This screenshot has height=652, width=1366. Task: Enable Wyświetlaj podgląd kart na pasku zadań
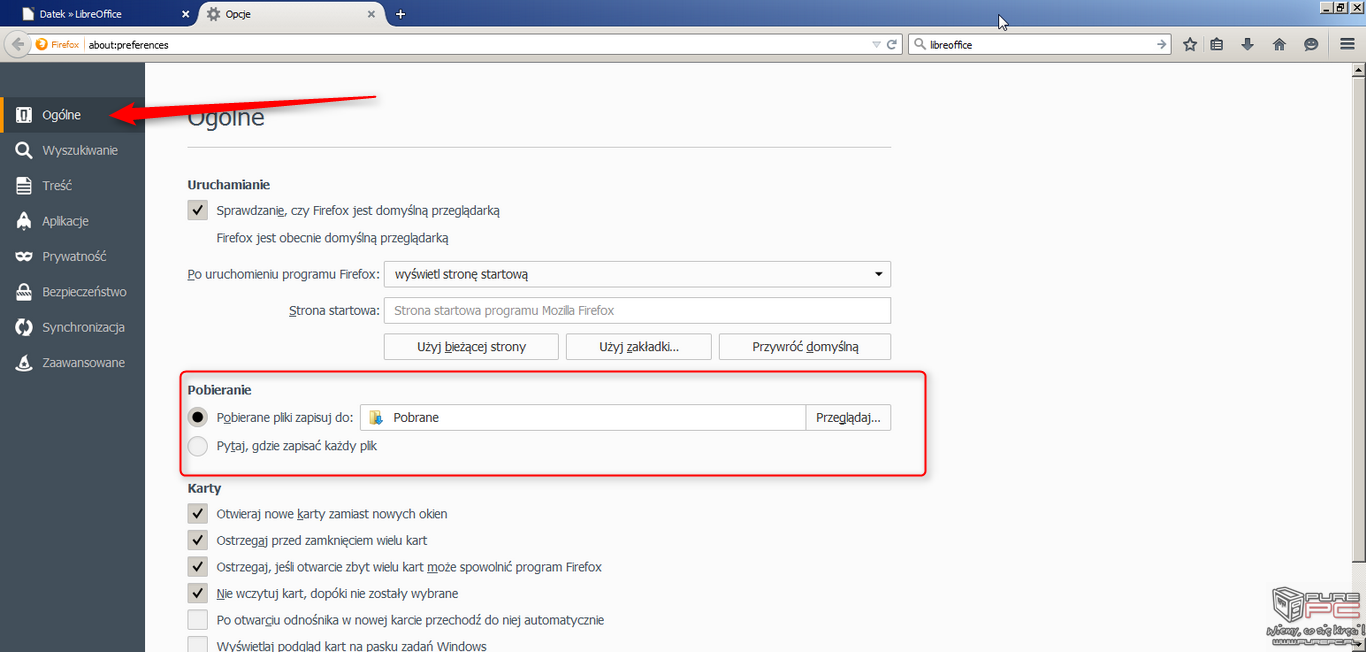[198, 645]
